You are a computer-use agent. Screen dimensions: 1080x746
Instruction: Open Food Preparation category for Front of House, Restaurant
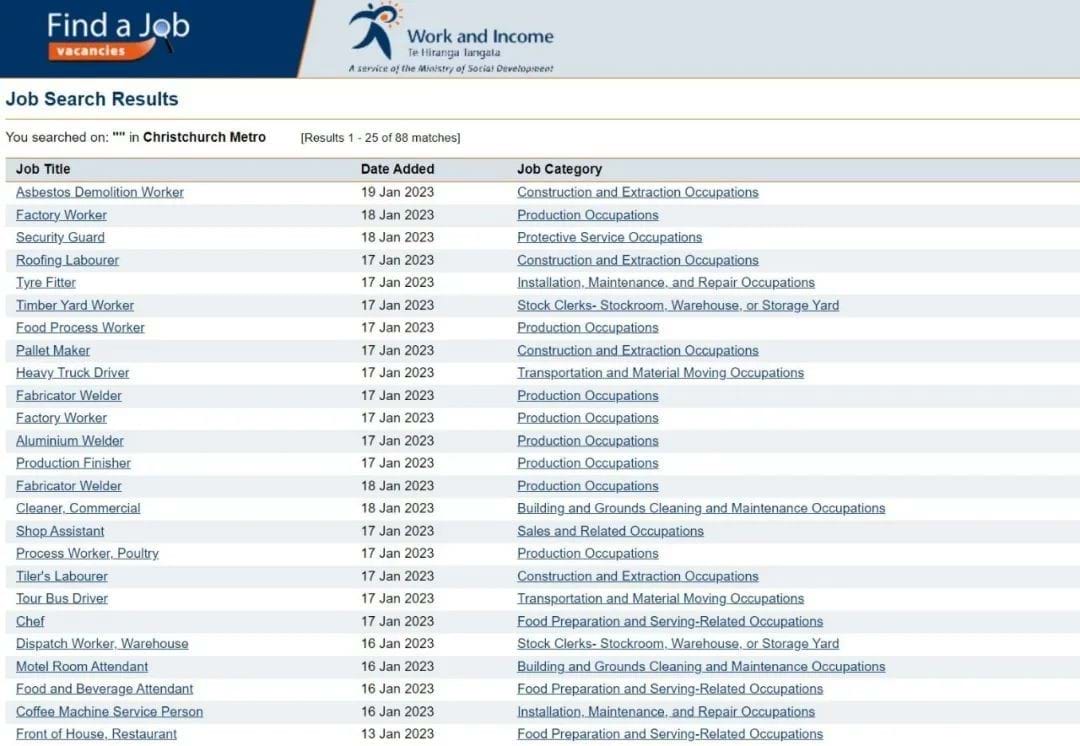(670, 734)
